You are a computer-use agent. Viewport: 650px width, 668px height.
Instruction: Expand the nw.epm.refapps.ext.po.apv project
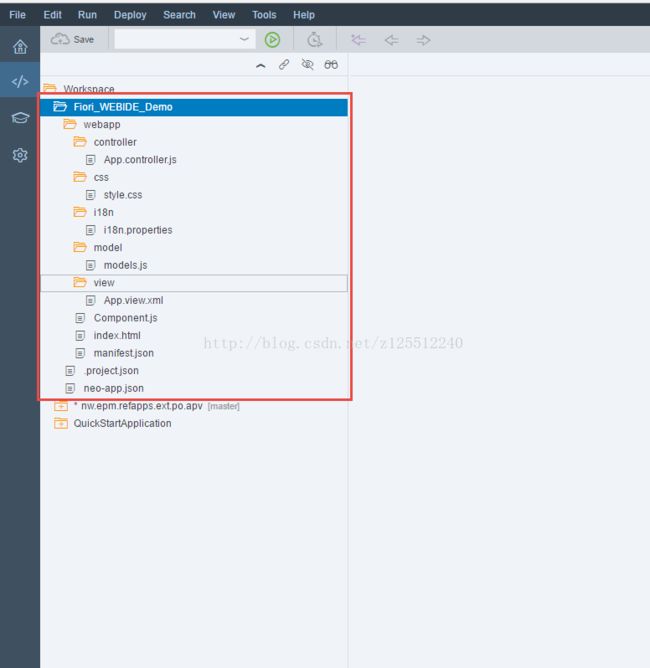tap(61, 406)
